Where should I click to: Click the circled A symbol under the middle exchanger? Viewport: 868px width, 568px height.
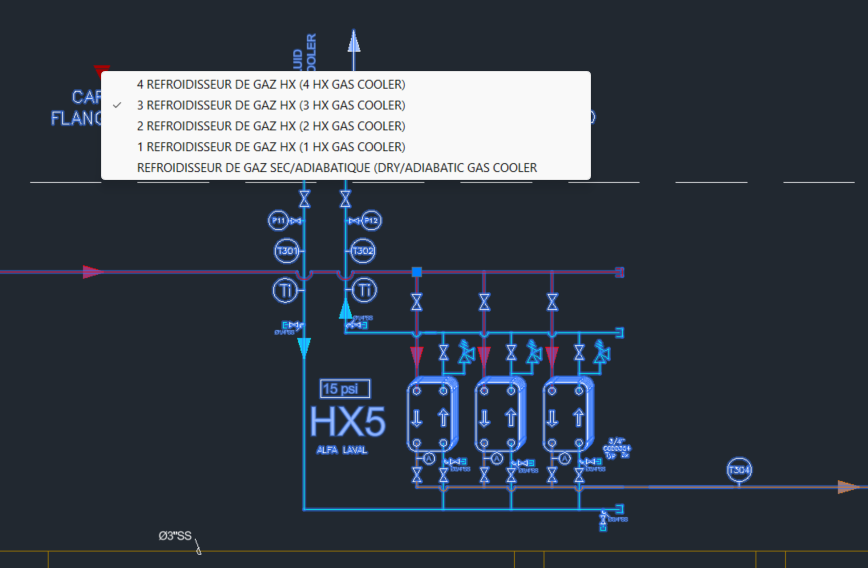497,458
